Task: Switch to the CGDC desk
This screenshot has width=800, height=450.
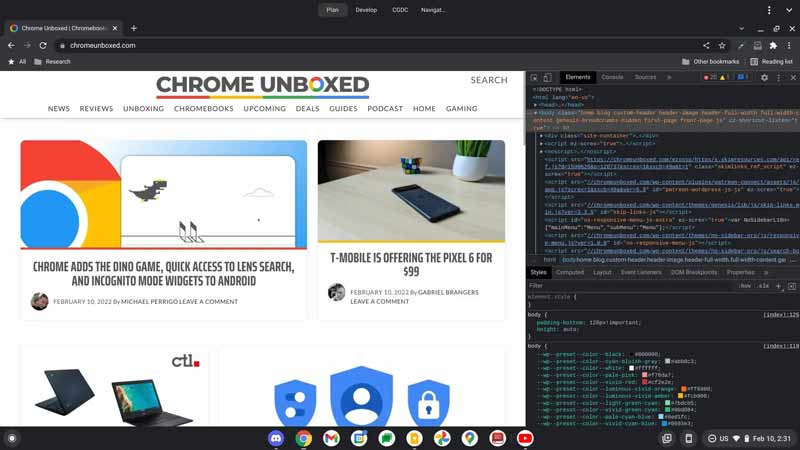Action: pyautogui.click(x=400, y=10)
